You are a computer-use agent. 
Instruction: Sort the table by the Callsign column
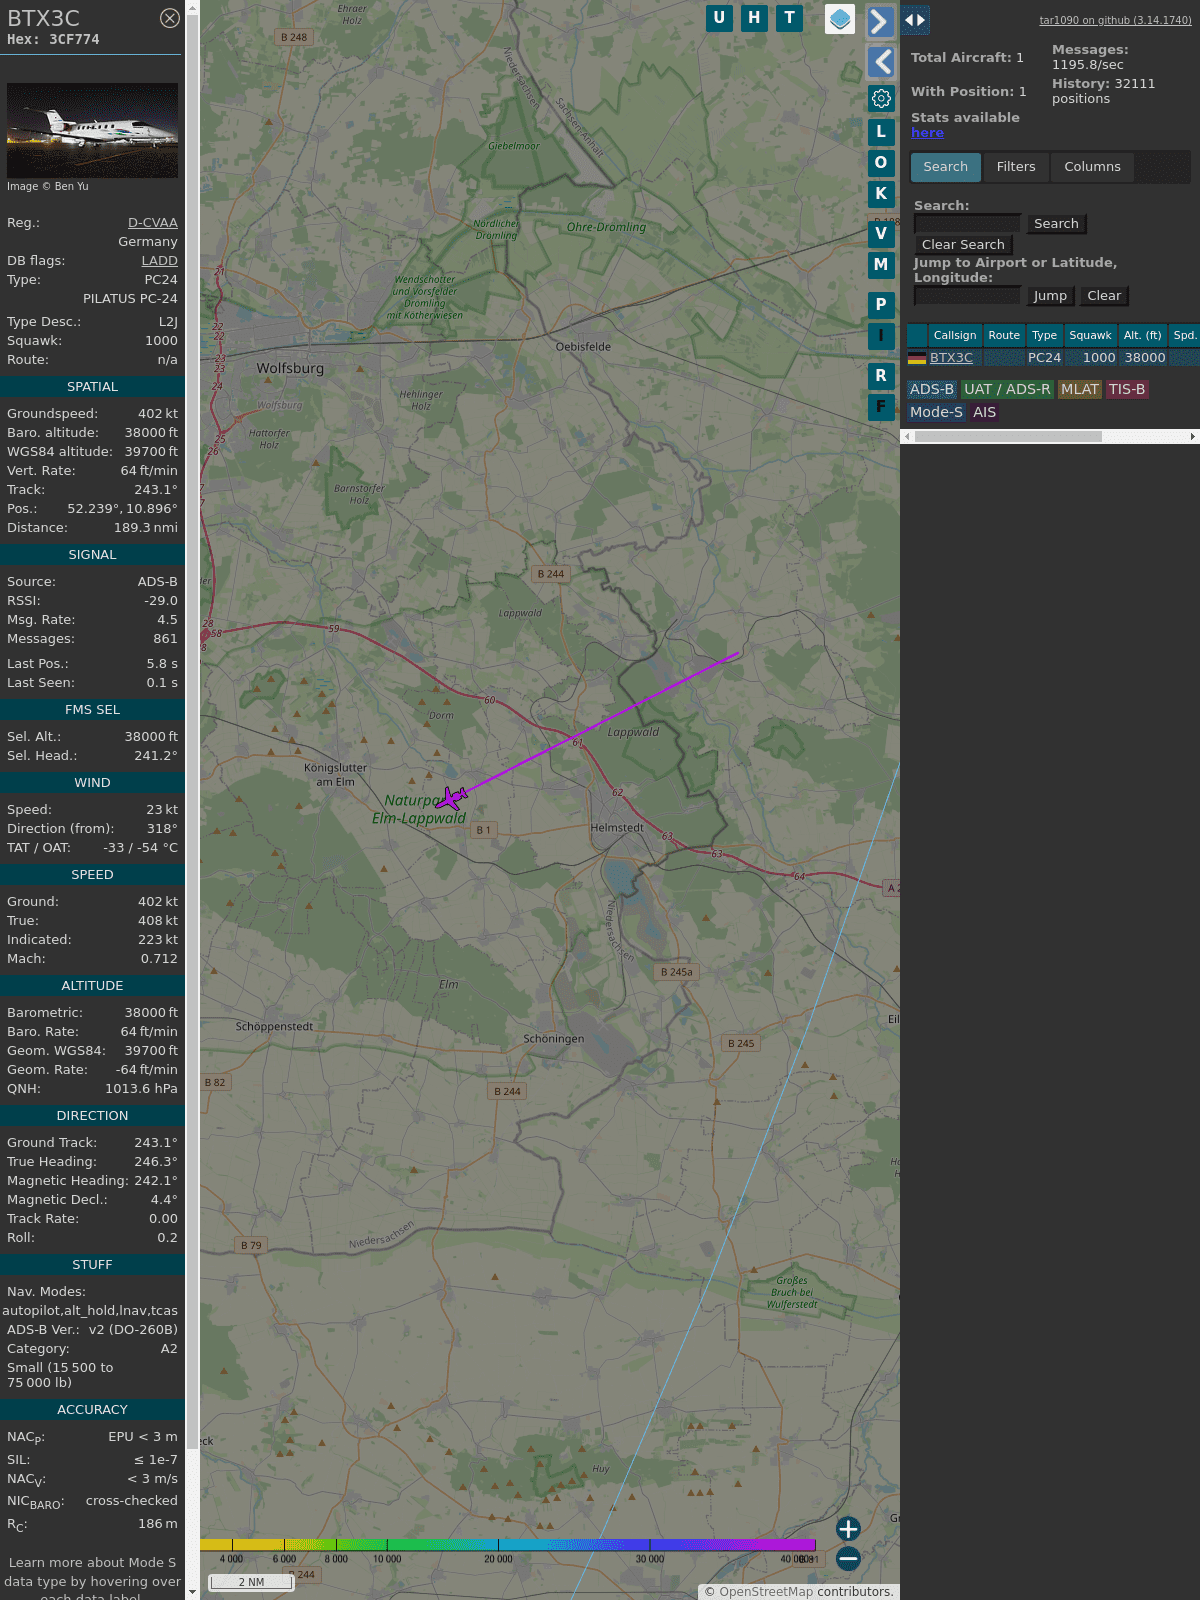955,336
